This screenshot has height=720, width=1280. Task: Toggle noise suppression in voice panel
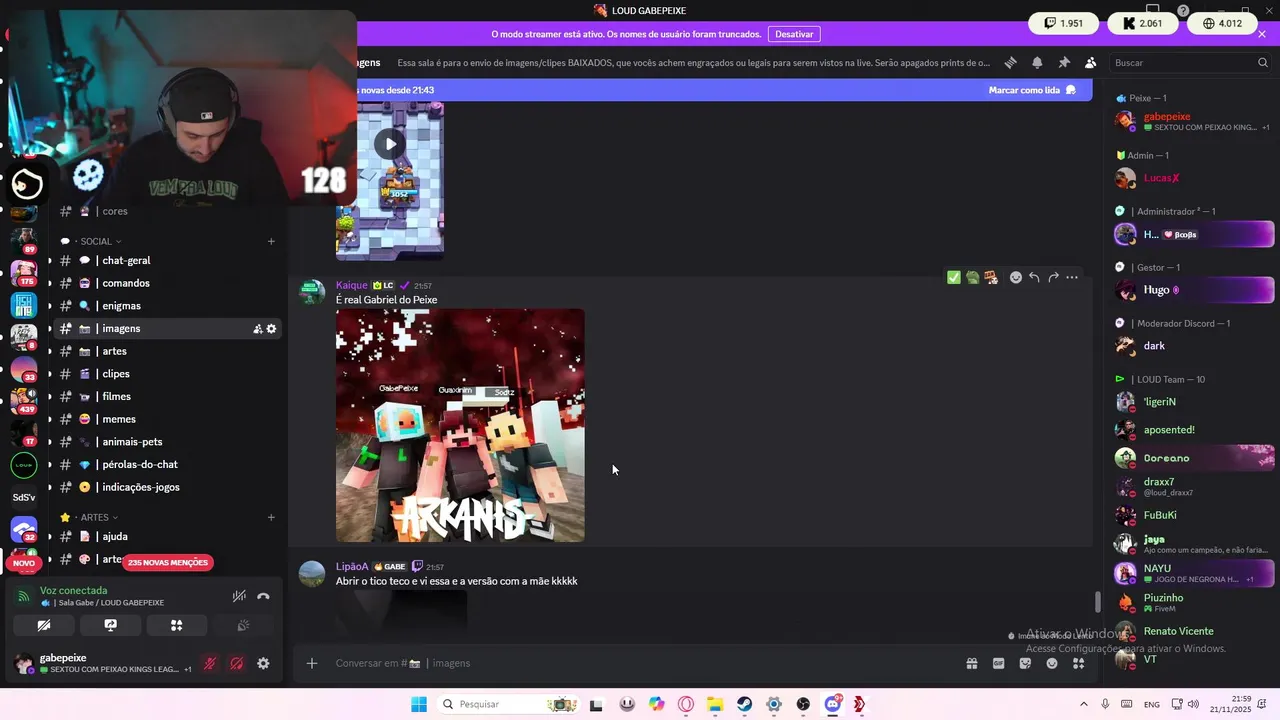[239, 596]
